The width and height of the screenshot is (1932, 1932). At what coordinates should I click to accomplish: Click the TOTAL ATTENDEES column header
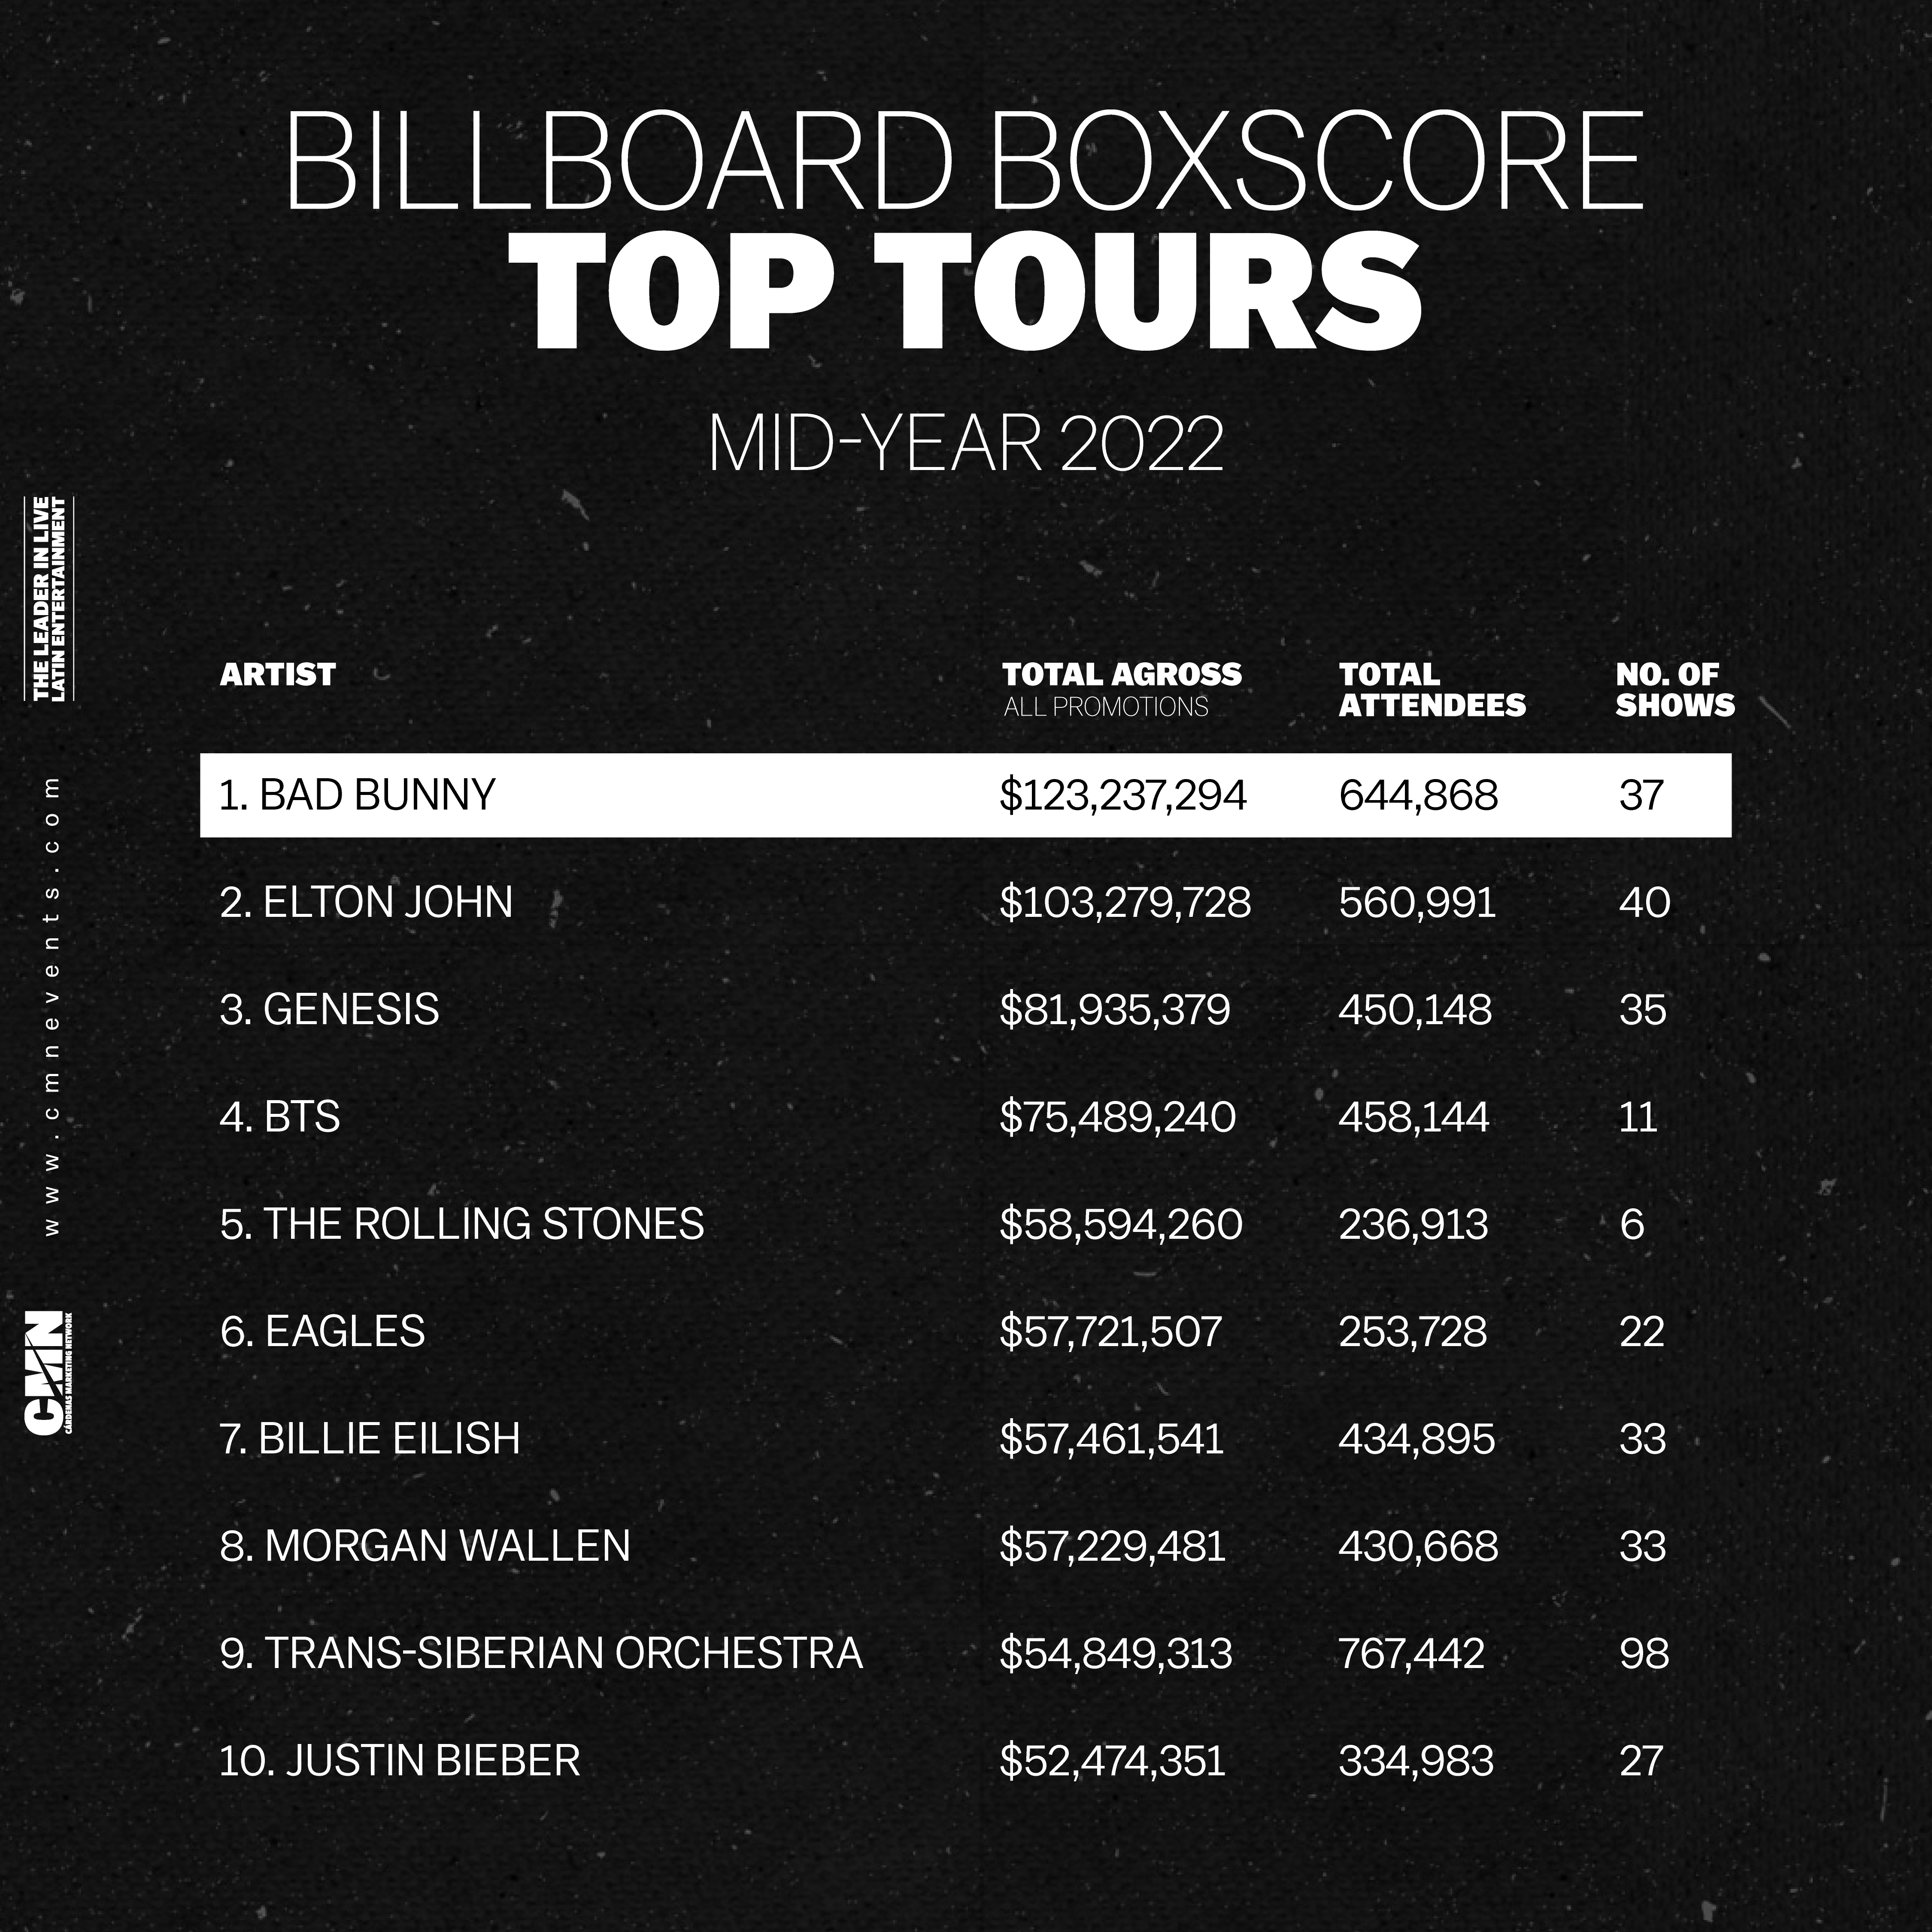tap(1431, 690)
